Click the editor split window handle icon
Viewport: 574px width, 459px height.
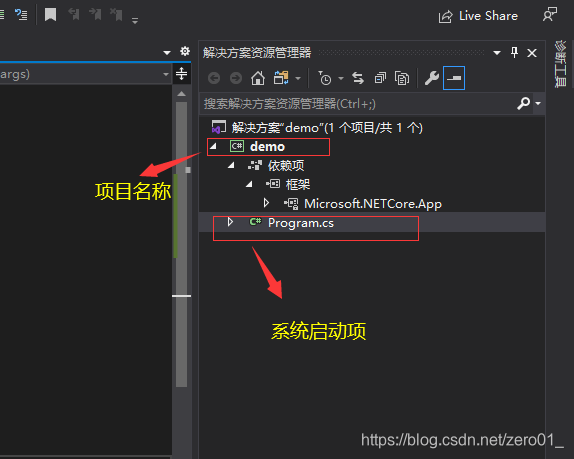coord(181,74)
